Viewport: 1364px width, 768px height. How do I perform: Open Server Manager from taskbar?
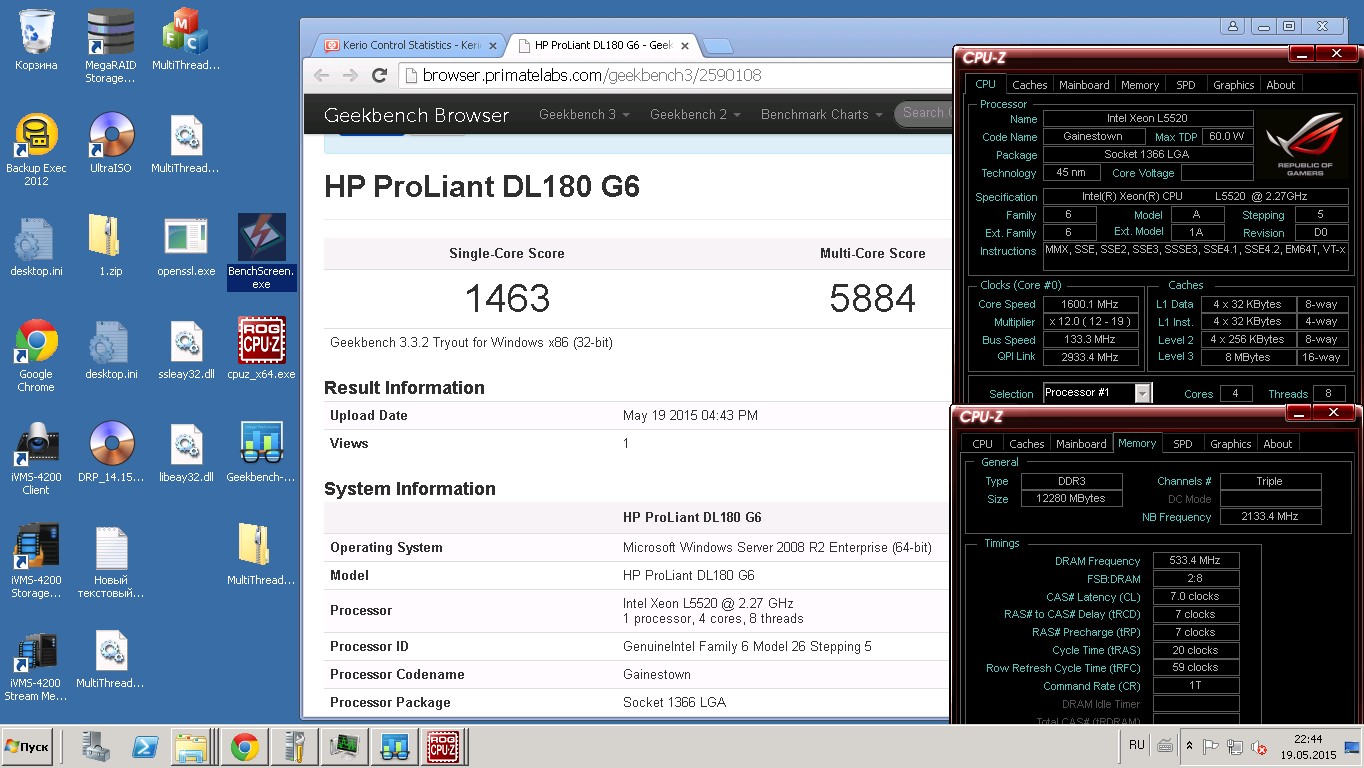pos(96,747)
